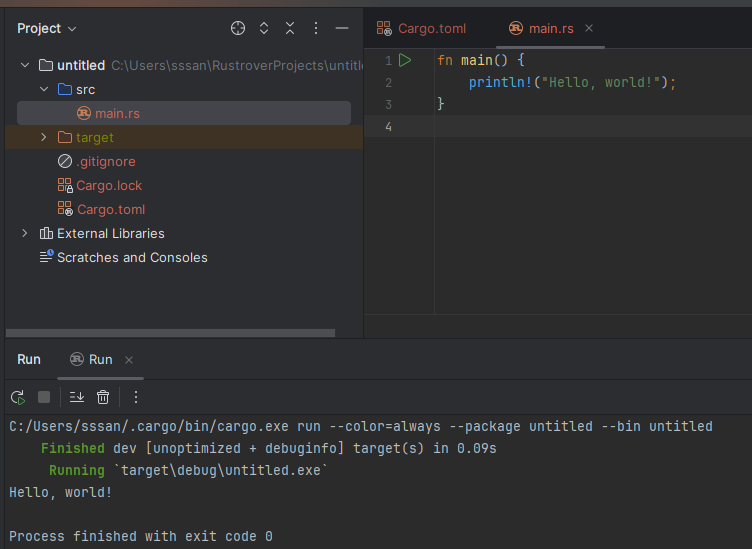Select Cargo.lock in project tree

click(x=109, y=185)
